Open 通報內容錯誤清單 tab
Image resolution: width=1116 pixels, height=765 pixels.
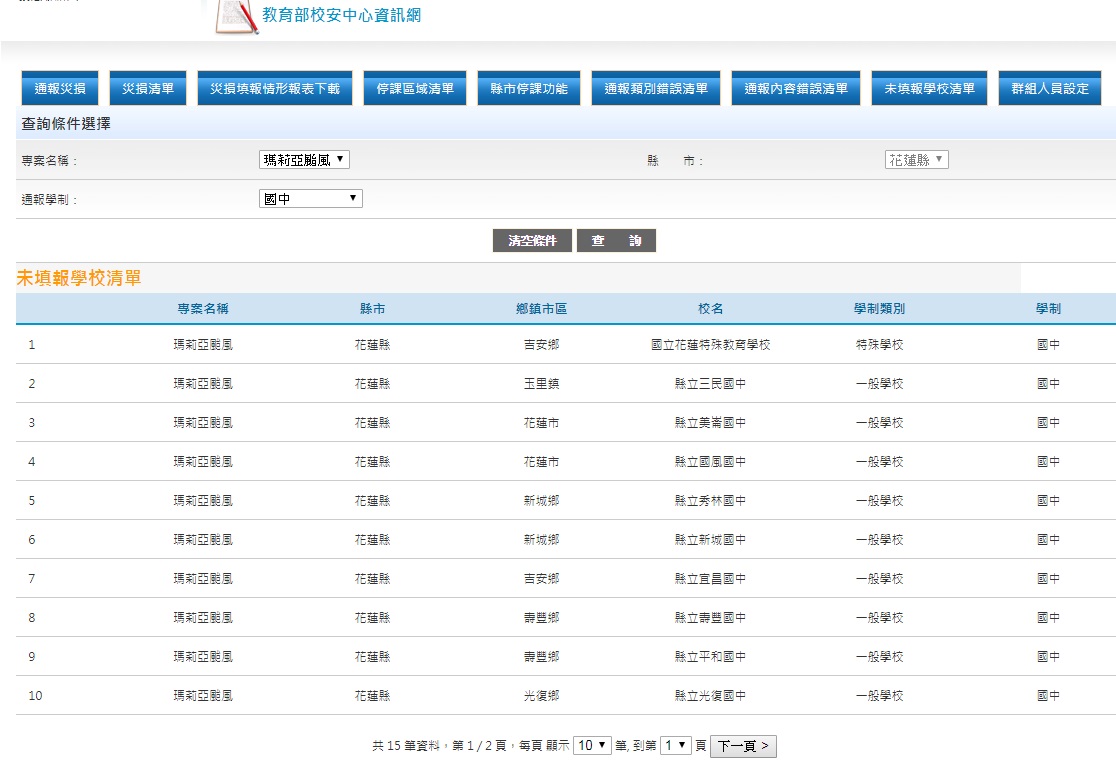pos(796,89)
